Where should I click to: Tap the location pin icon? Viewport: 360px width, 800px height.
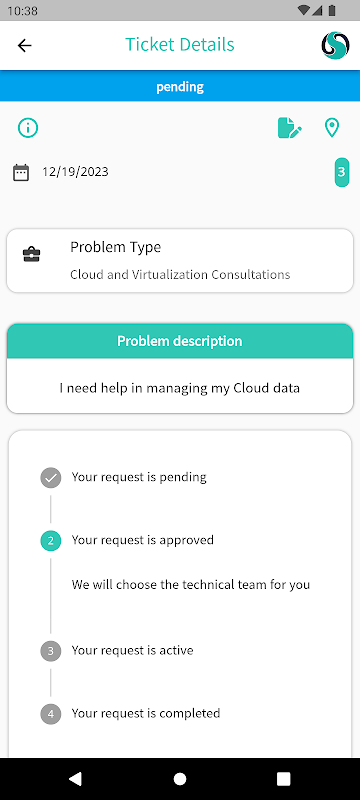coord(332,128)
